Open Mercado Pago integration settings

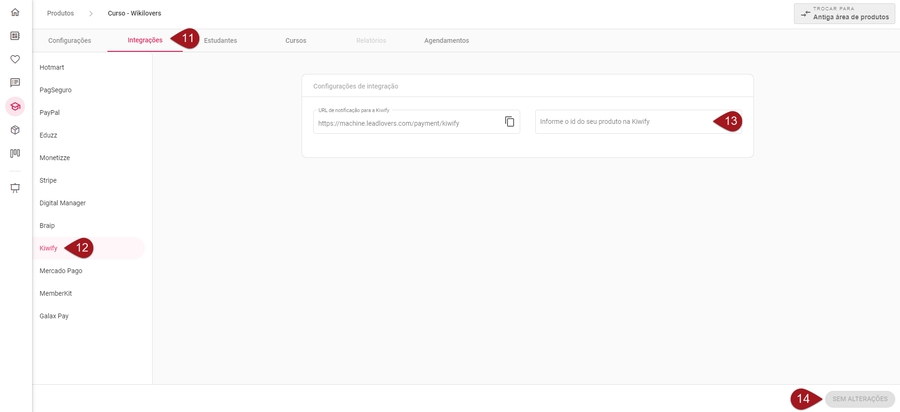coord(61,271)
